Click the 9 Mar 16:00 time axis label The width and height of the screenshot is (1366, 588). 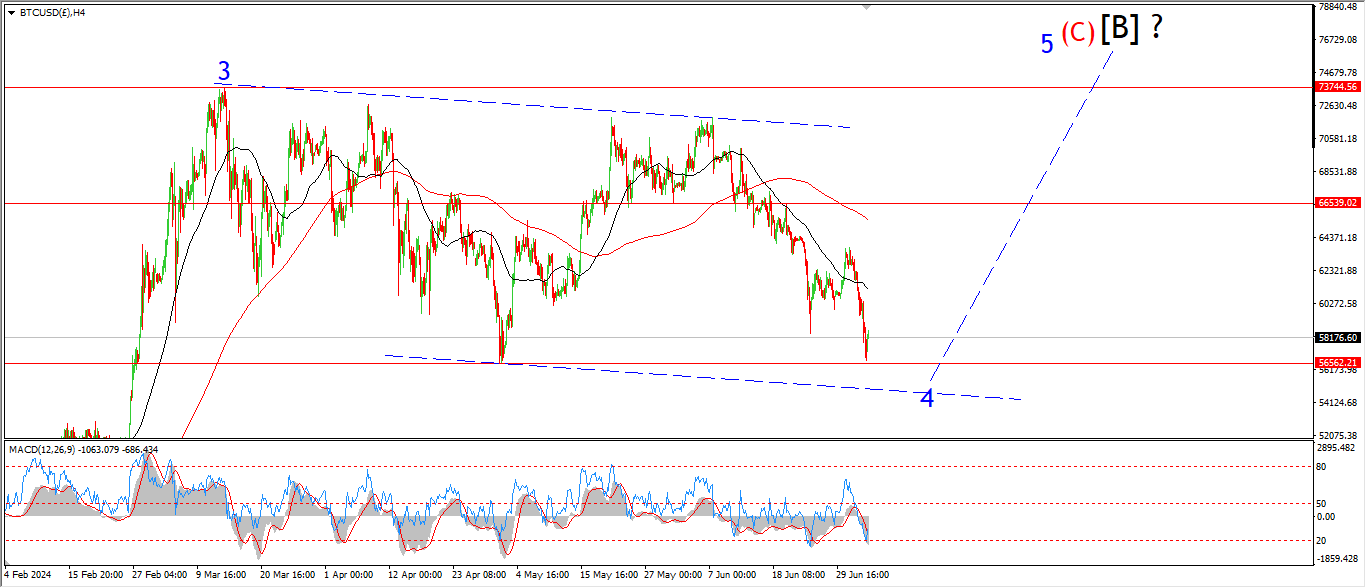221,575
